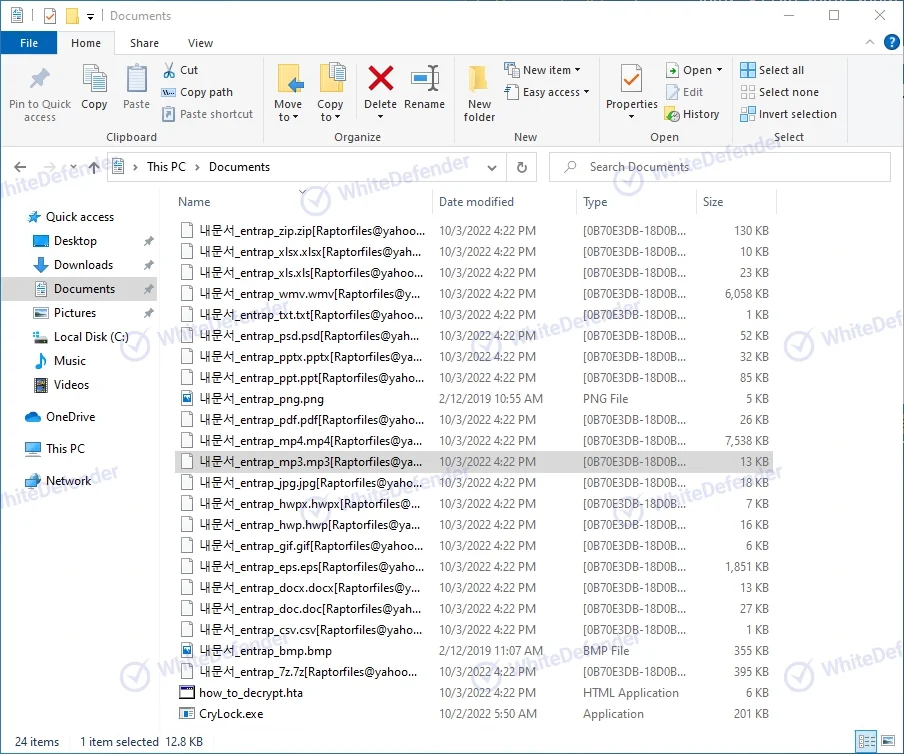This screenshot has width=904, height=754.
Task: Click the Refresh button beside address bar
Action: click(521, 167)
